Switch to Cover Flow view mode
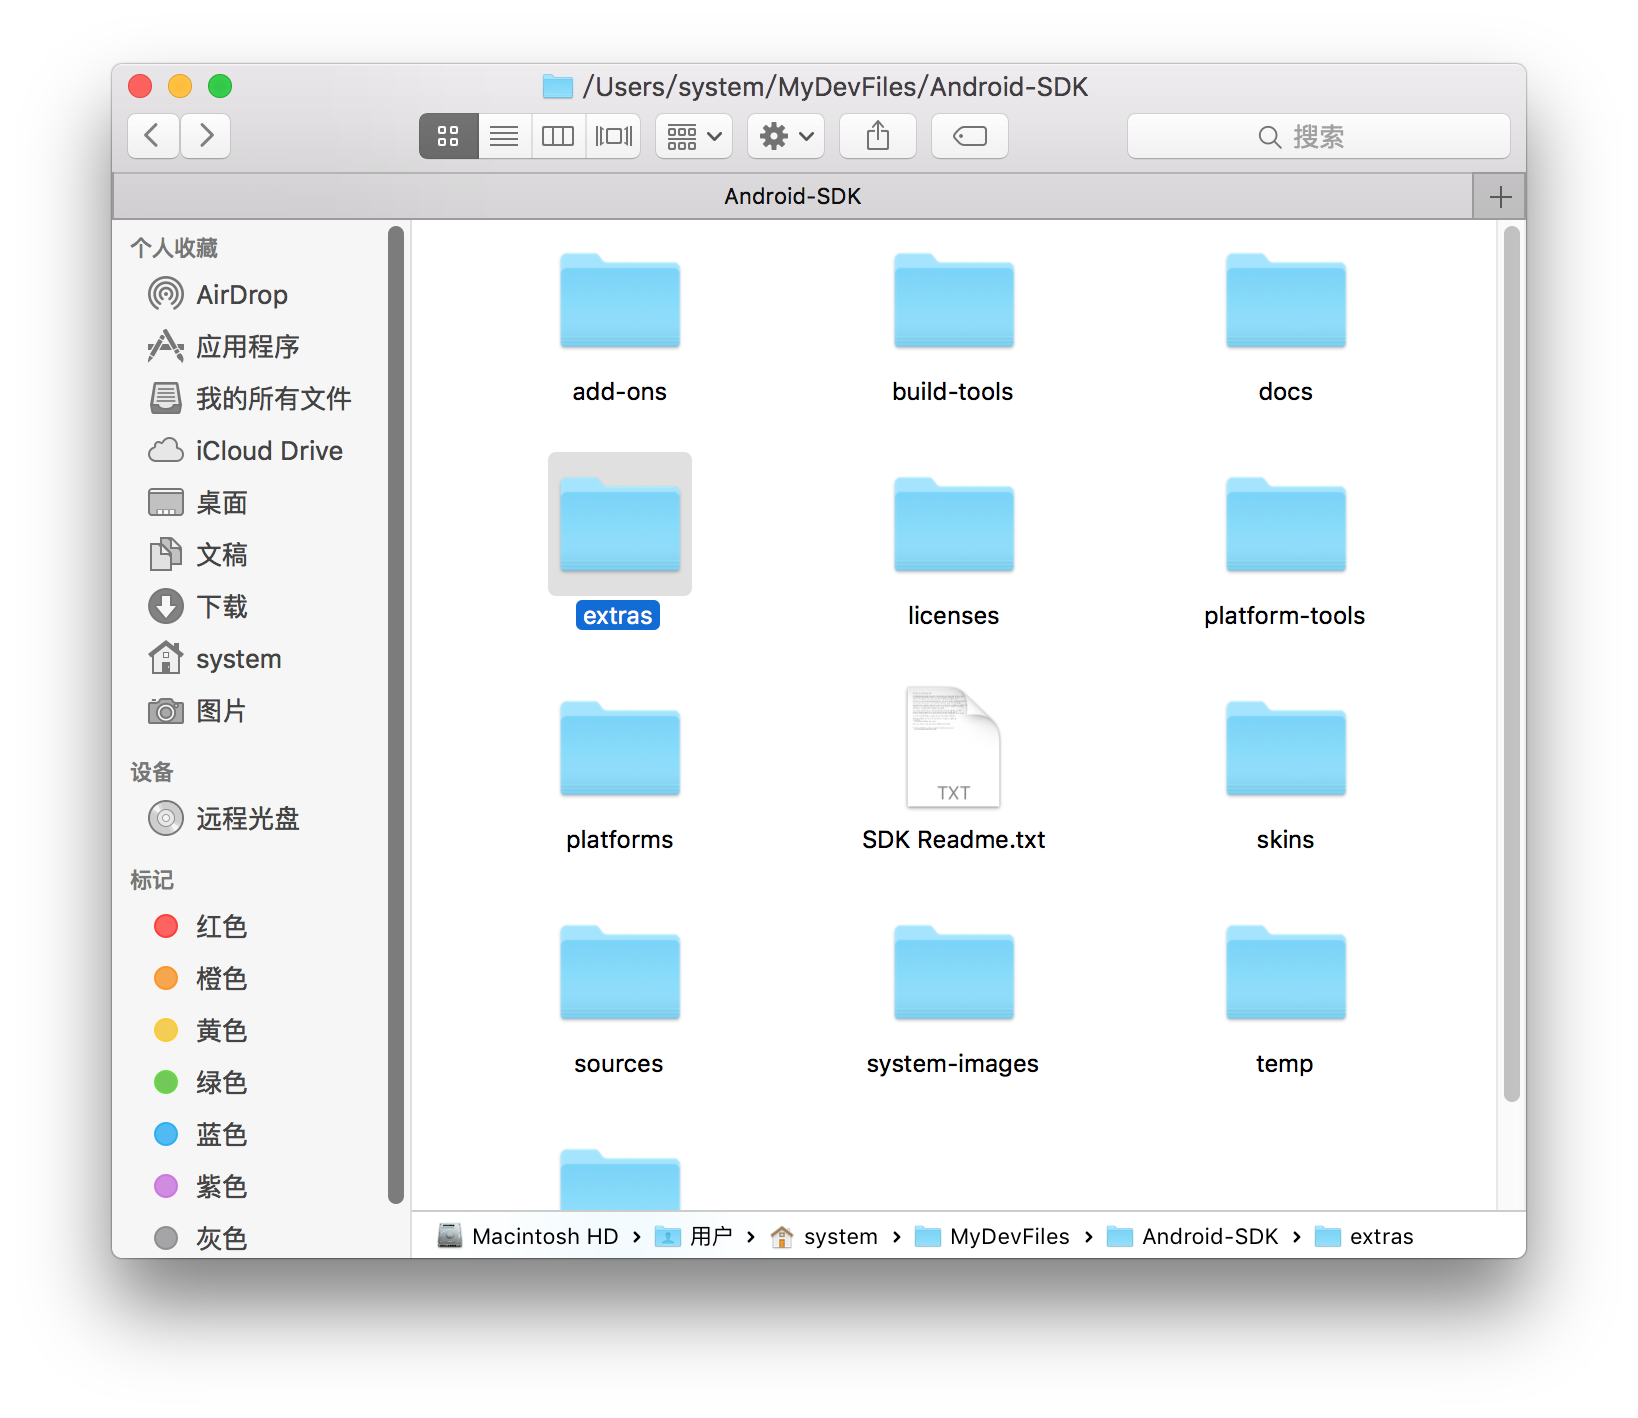Viewport: 1638px width, 1418px height. (613, 136)
